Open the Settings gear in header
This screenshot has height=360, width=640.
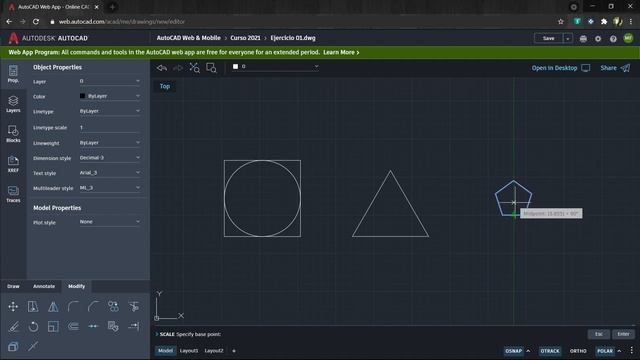tap(598, 38)
